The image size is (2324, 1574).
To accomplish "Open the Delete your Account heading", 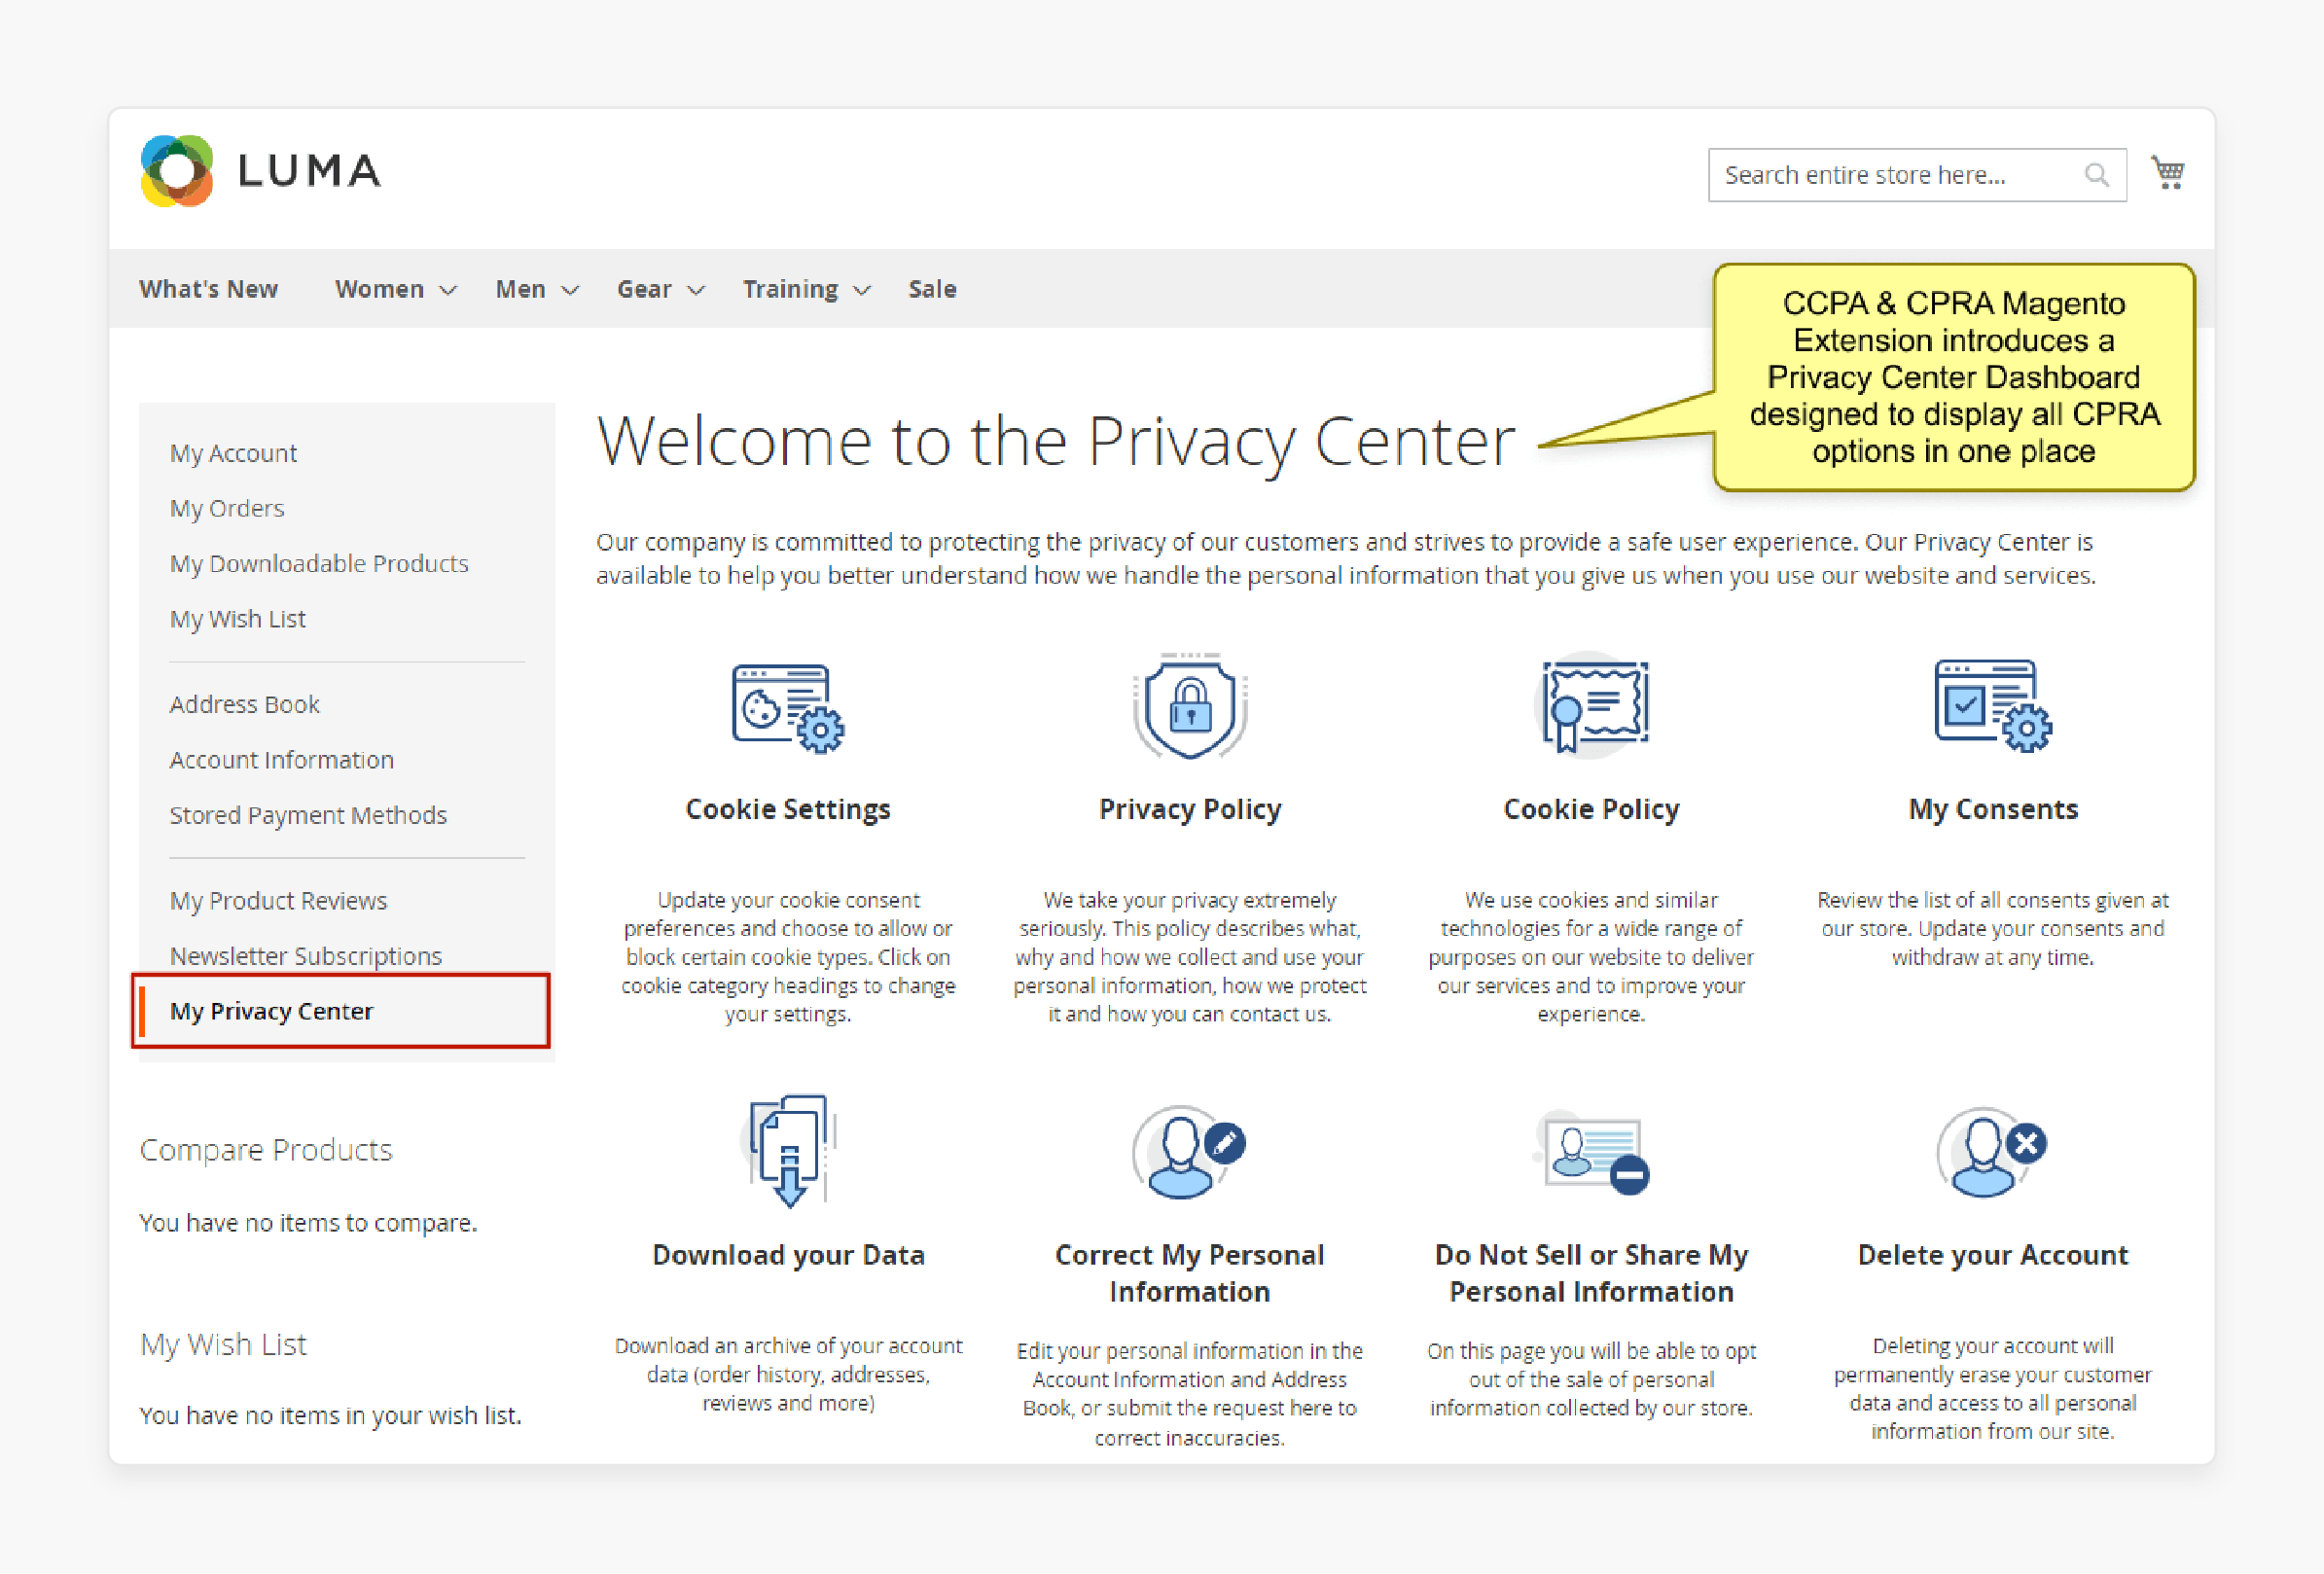I will 1993,1255.
